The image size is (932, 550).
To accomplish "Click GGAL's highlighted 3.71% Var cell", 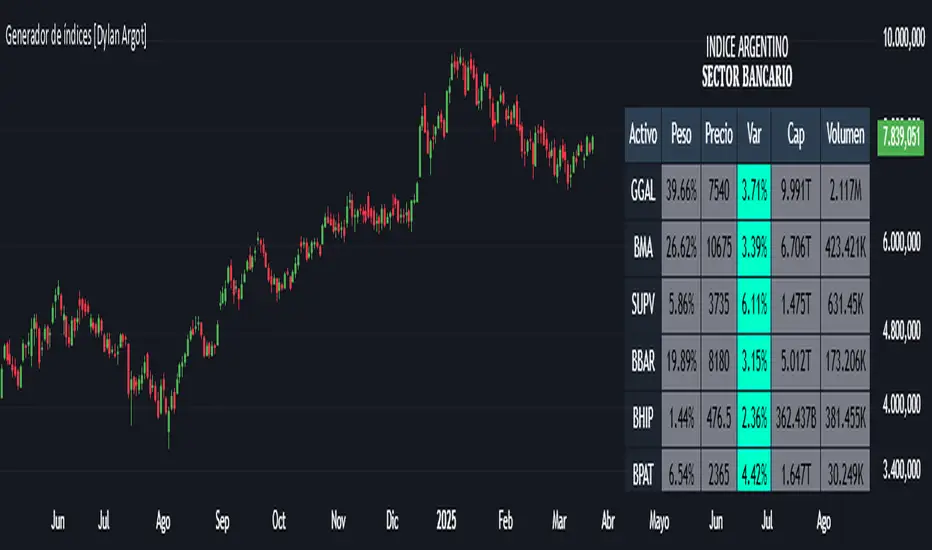I will point(754,190).
